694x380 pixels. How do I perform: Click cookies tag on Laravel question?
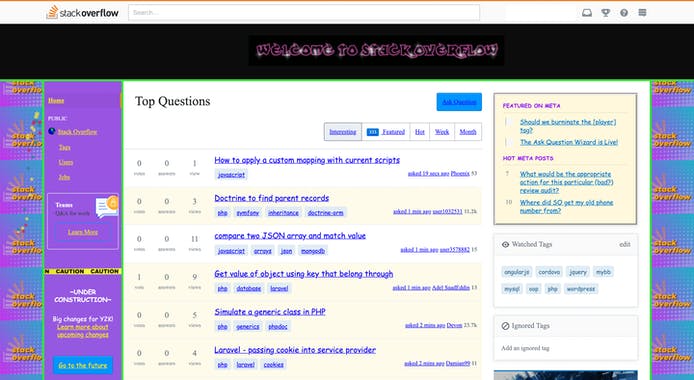(x=274, y=365)
